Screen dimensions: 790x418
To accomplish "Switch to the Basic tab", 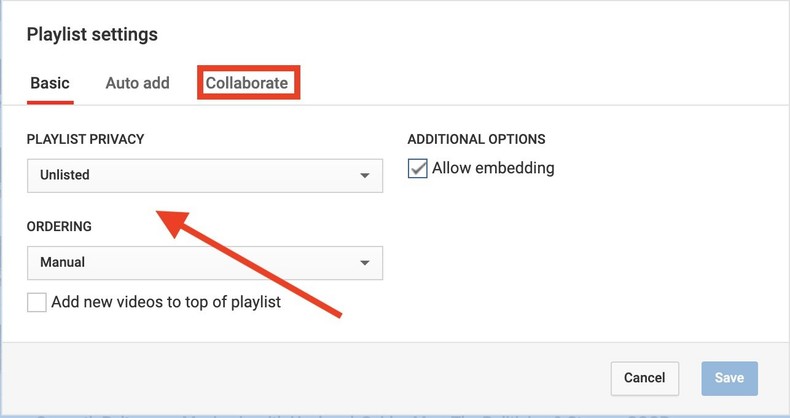I will 50,83.
